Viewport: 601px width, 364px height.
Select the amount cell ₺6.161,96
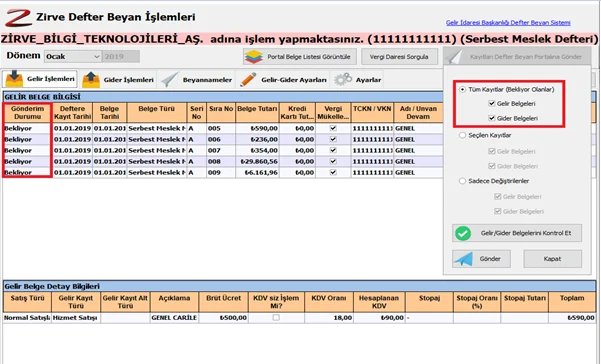[257, 173]
